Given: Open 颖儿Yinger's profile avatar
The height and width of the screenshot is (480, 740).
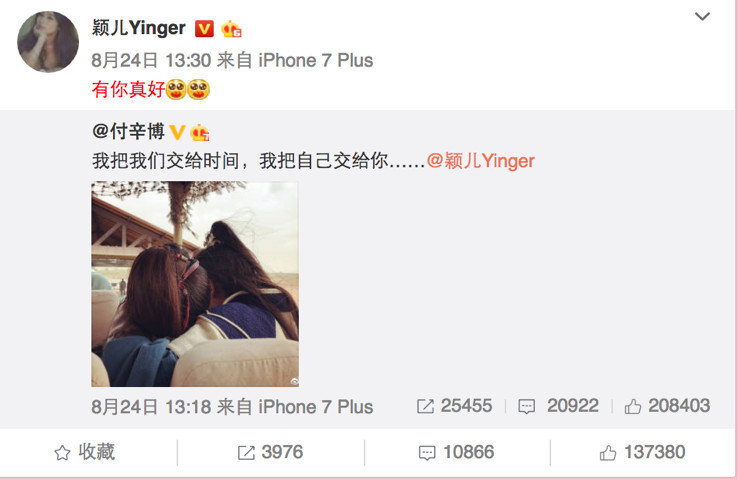Looking at the screenshot, I should coord(48,42).
